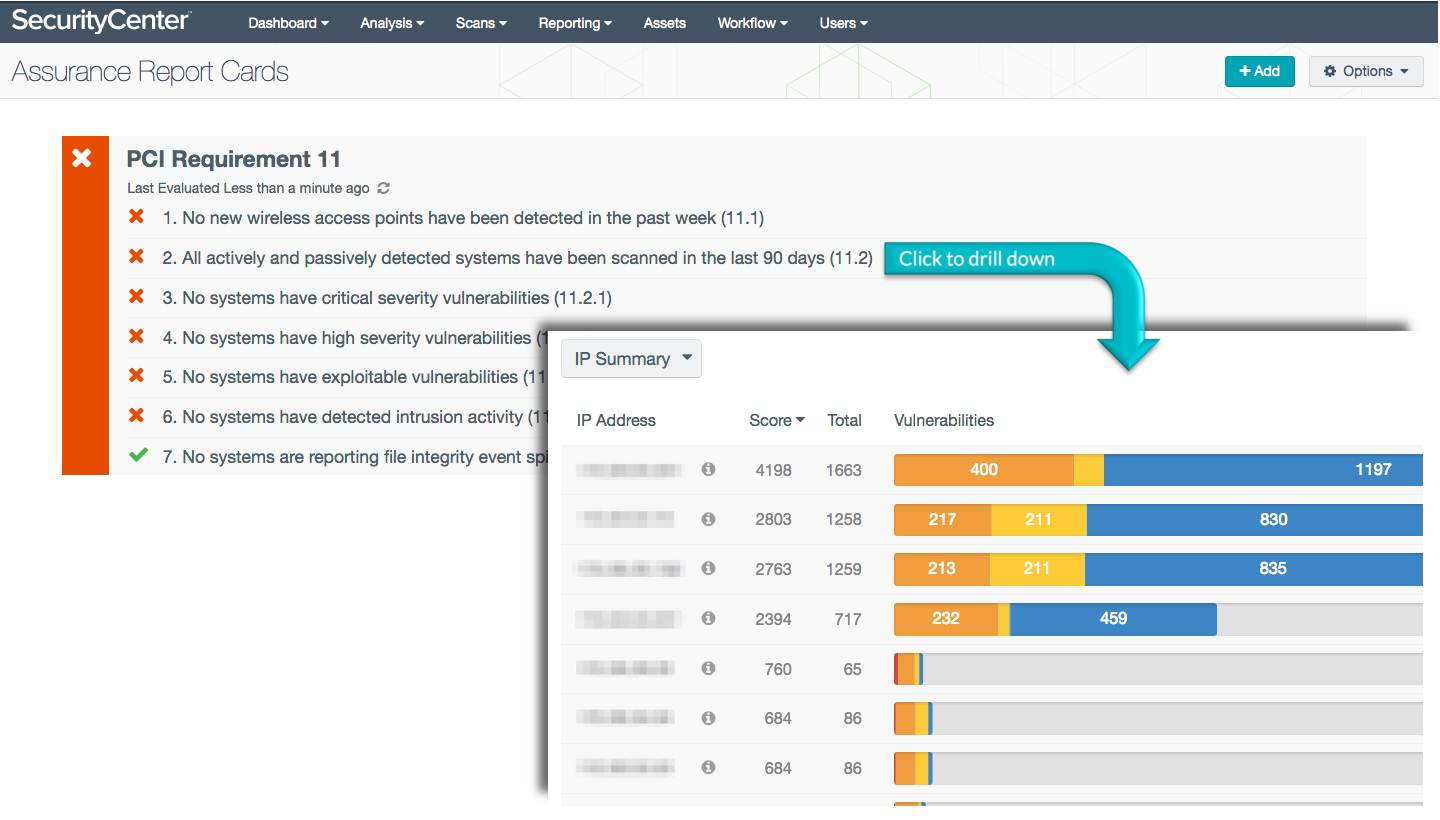Click the orange 217 vulnerability bar segment
Viewport: 1440px width, 820px height.
click(942, 519)
